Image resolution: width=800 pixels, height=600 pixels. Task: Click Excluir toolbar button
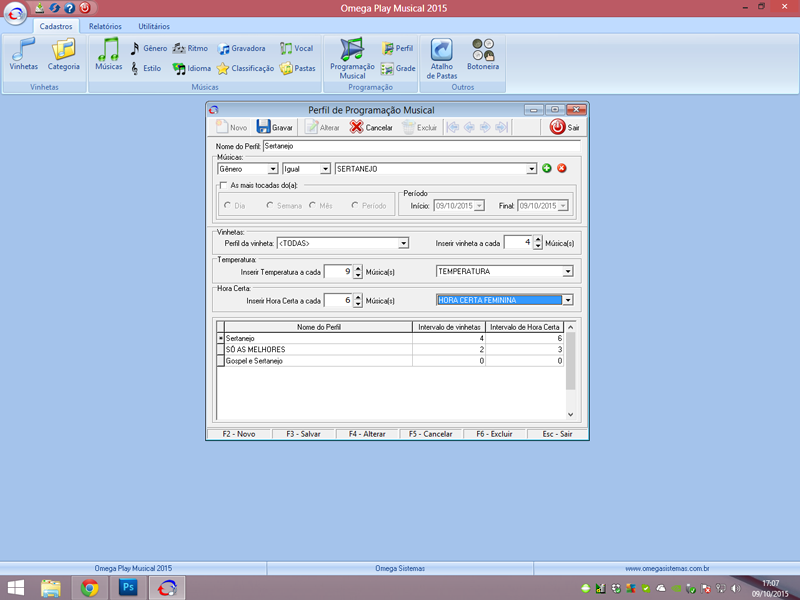[419, 127]
